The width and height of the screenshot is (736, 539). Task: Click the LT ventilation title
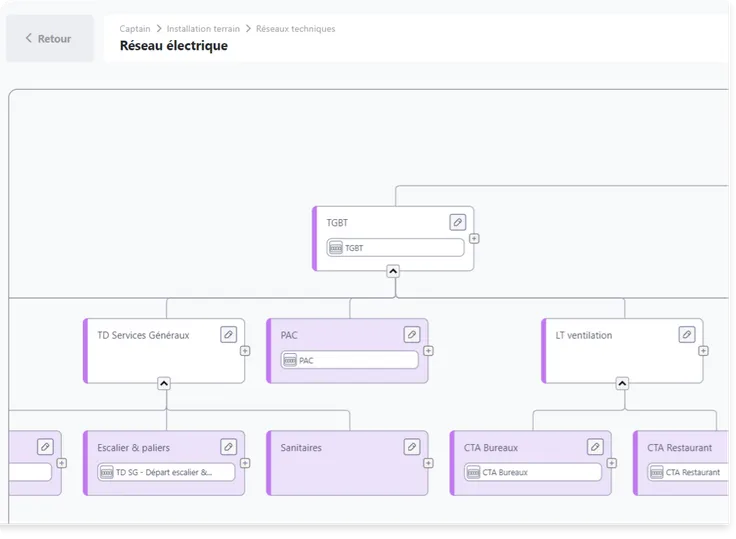coord(584,335)
